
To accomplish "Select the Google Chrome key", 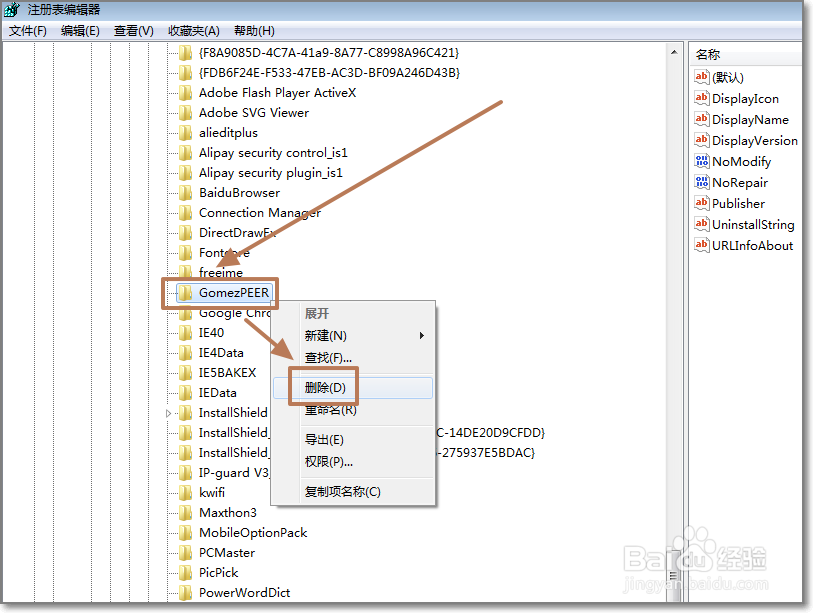I will 234,313.
